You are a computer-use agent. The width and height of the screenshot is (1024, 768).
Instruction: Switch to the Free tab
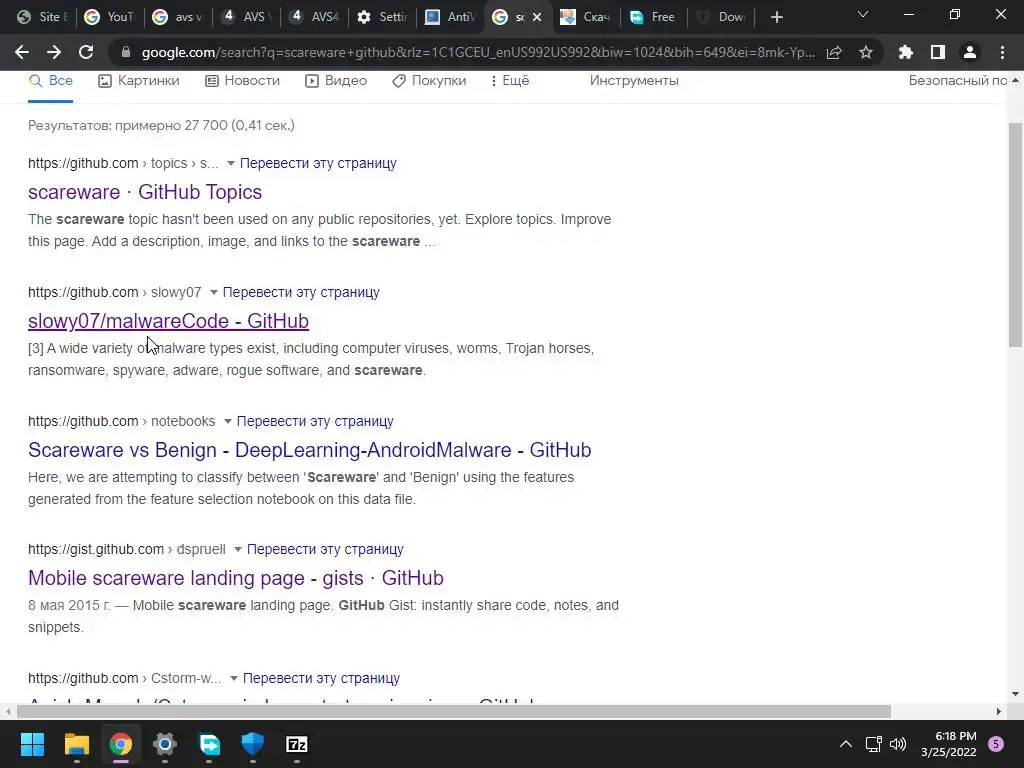(653, 17)
